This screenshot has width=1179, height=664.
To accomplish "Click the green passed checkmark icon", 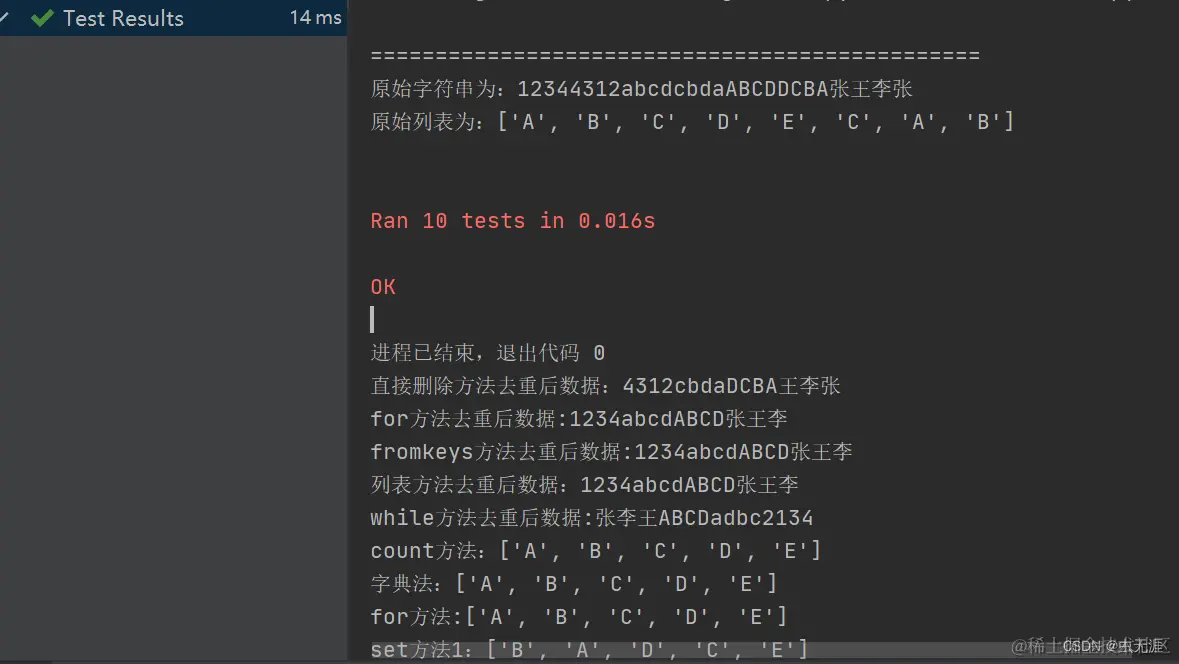I will 42,18.
